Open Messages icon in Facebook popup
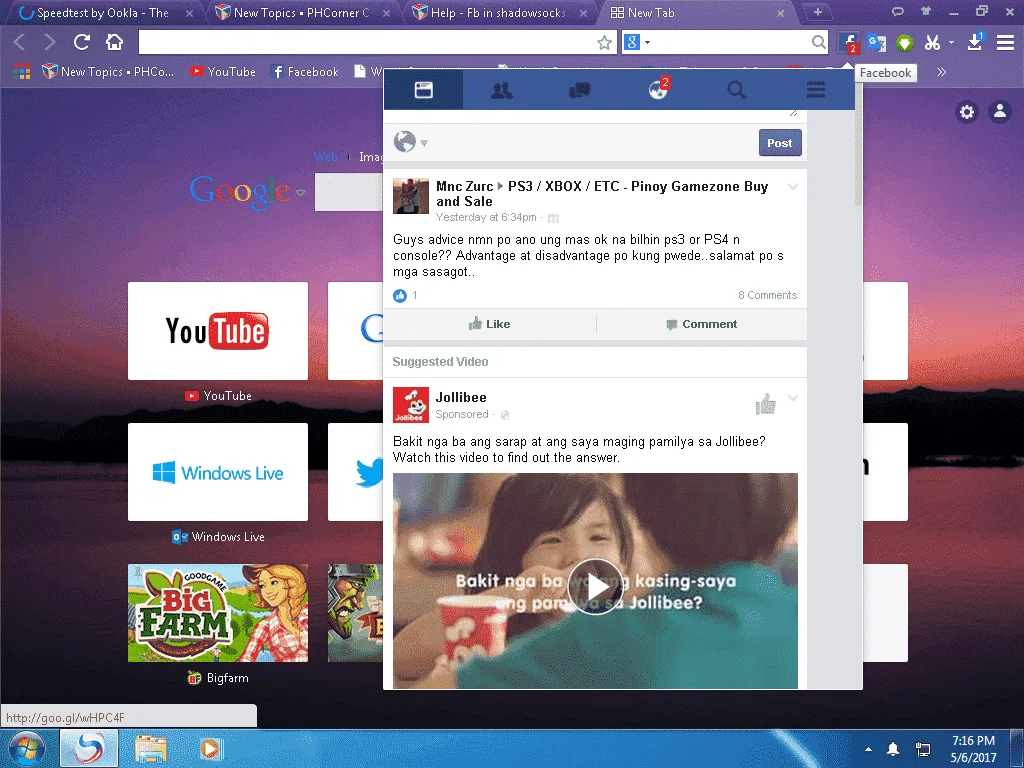 pyautogui.click(x=580, y=90)
